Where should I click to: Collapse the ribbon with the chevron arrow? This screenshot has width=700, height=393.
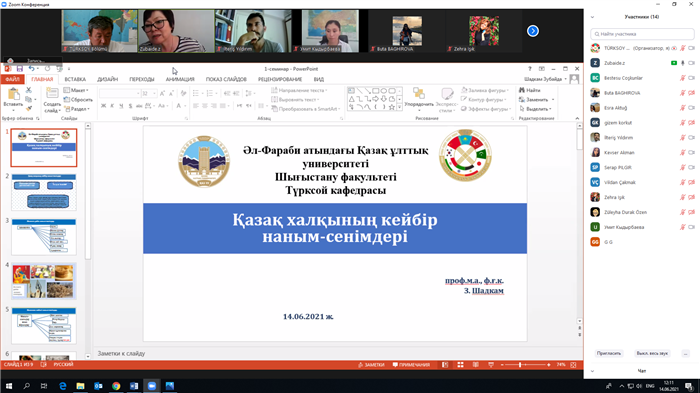tap(577, 118)
